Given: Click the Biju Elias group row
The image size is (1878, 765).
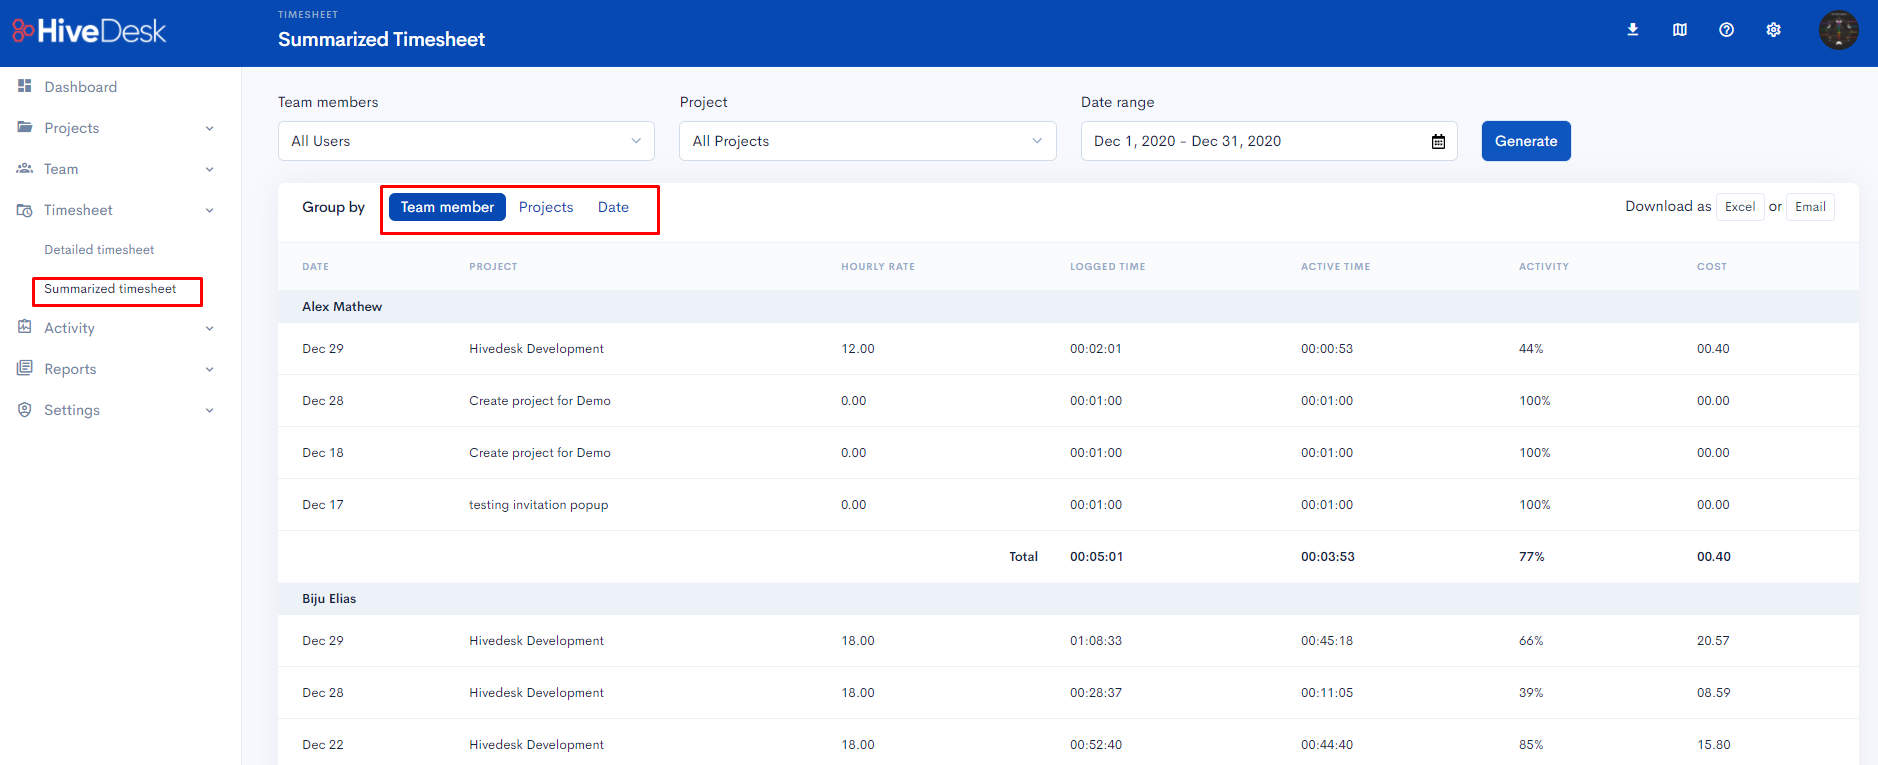Looking at the screenshot, I should coord(1068,599).
